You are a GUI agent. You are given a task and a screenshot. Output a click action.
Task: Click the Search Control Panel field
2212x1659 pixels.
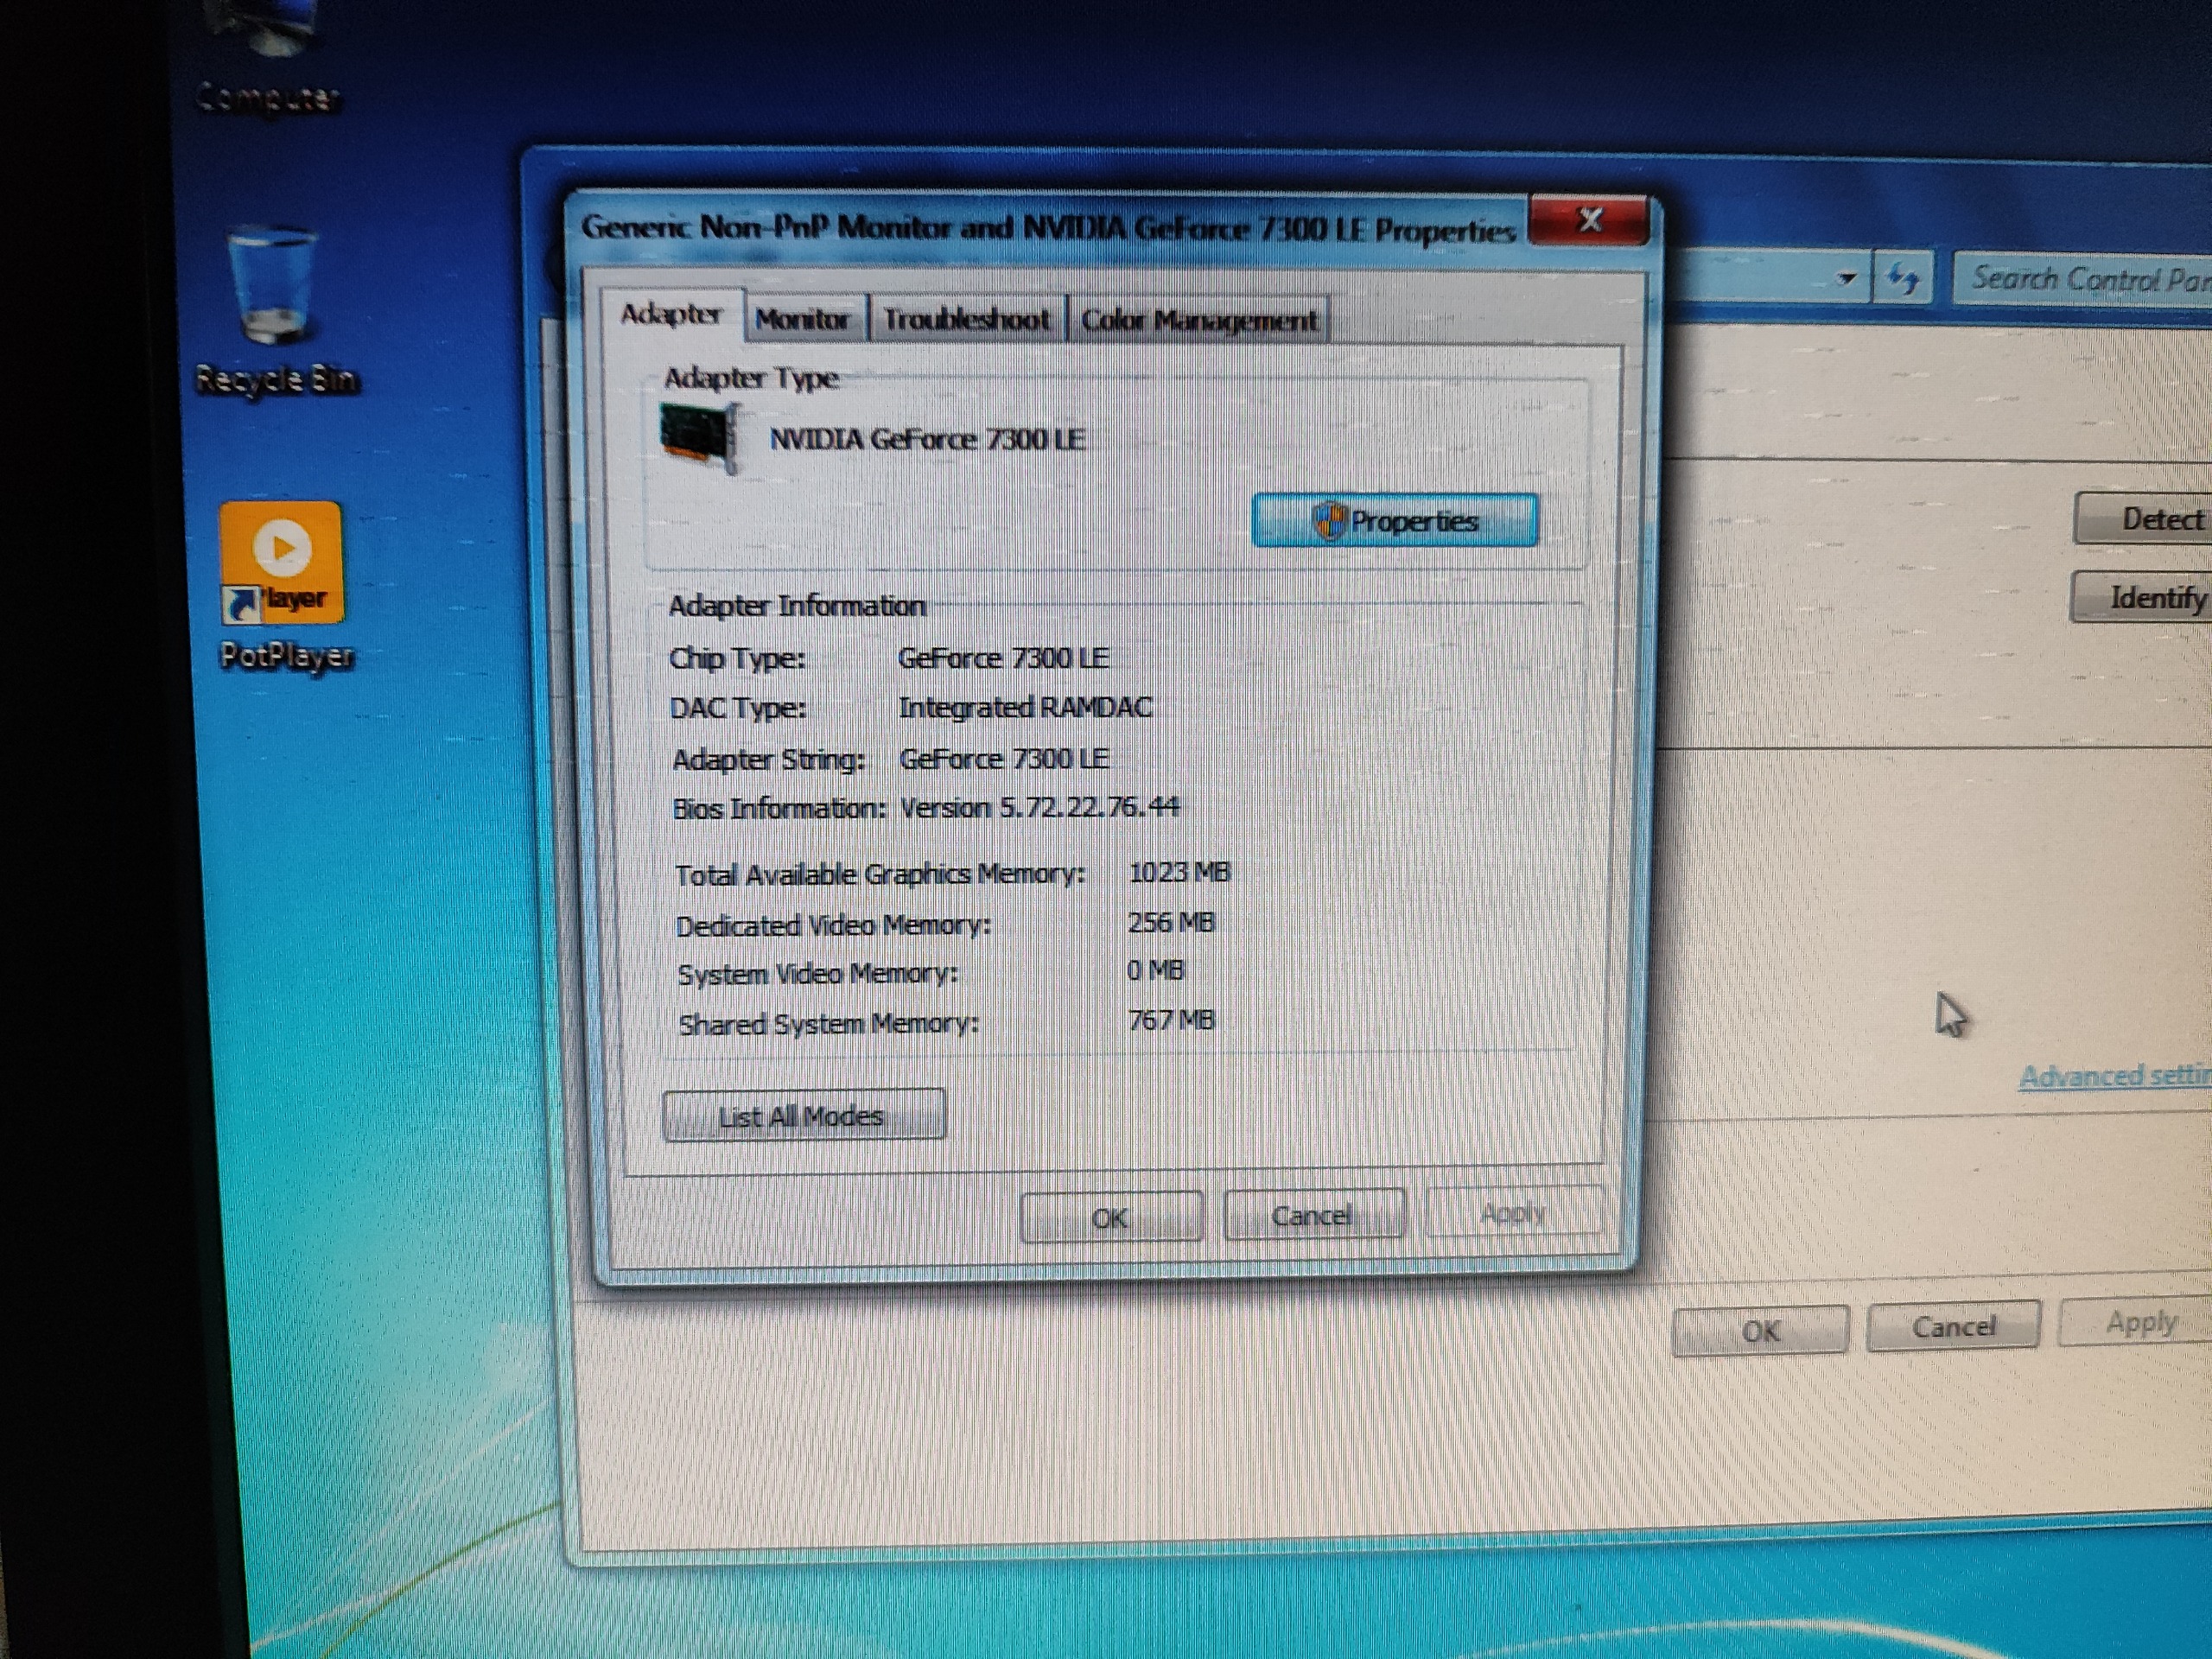coord(2084,278)
